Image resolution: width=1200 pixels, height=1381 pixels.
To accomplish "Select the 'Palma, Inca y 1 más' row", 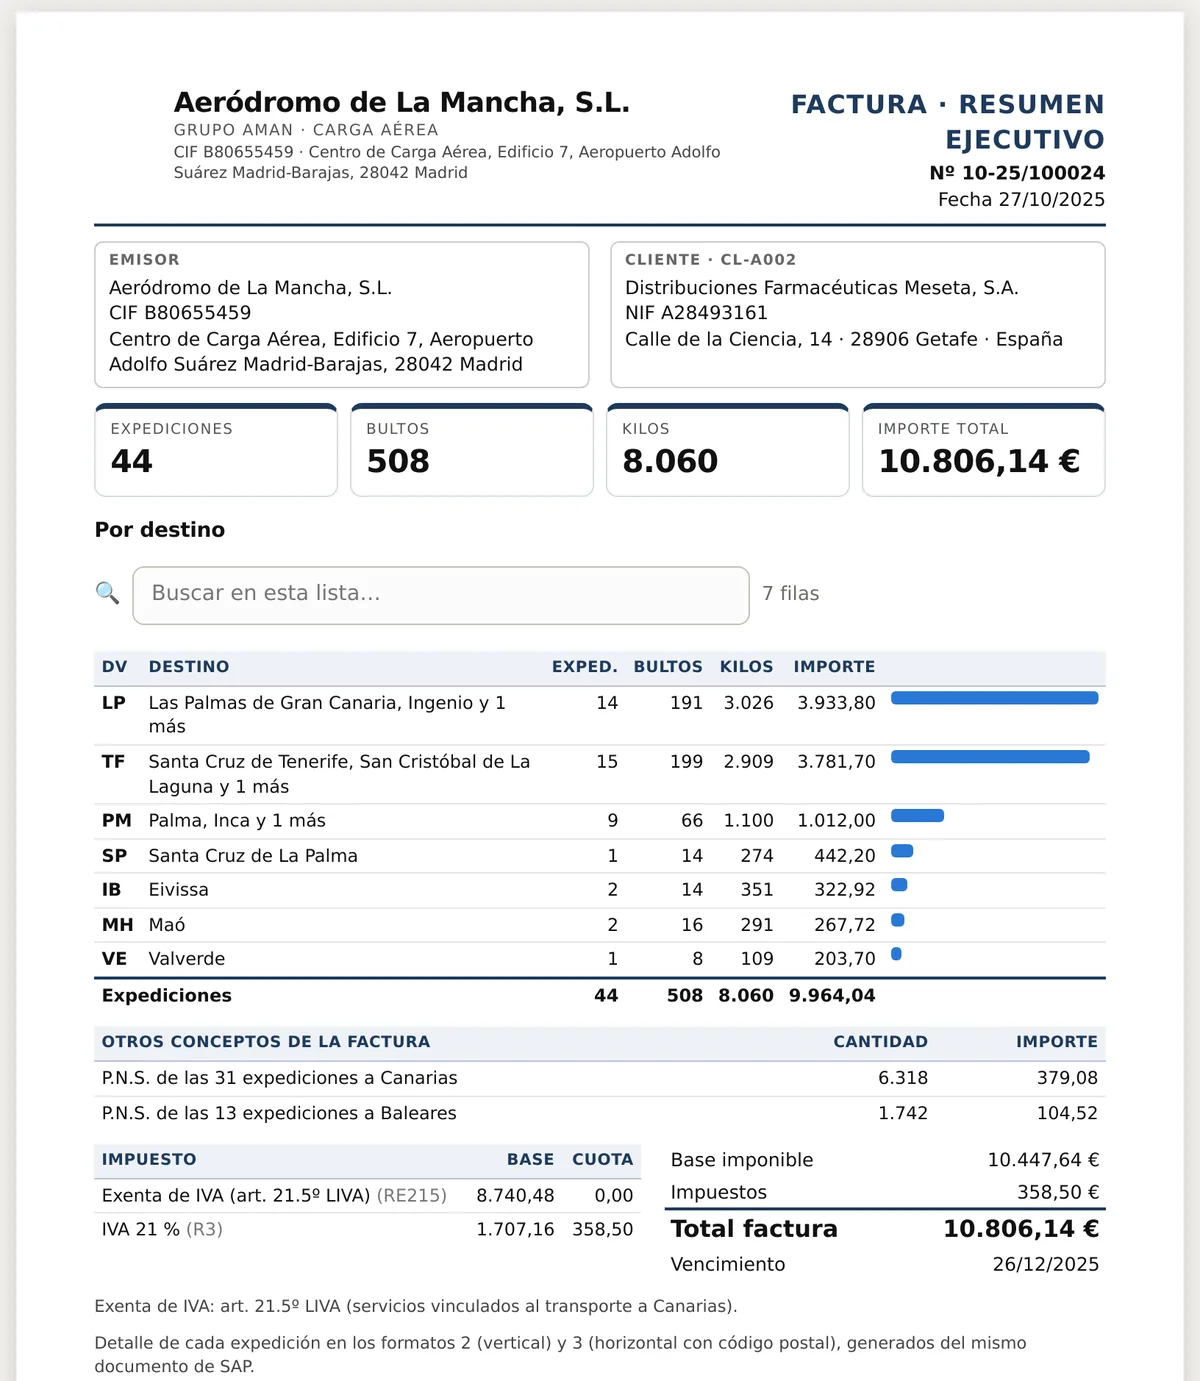I will 600,821.
